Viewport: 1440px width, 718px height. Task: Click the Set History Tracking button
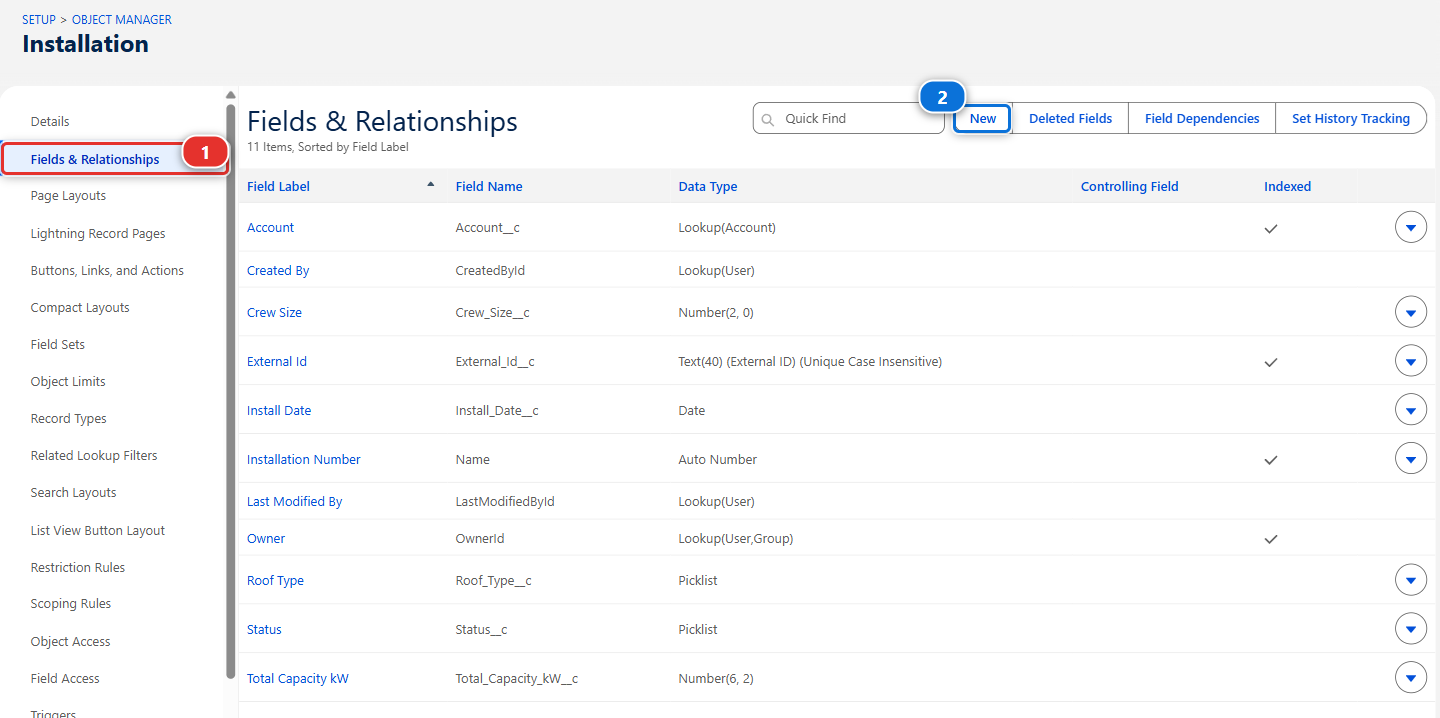(x=1351, y=118)
